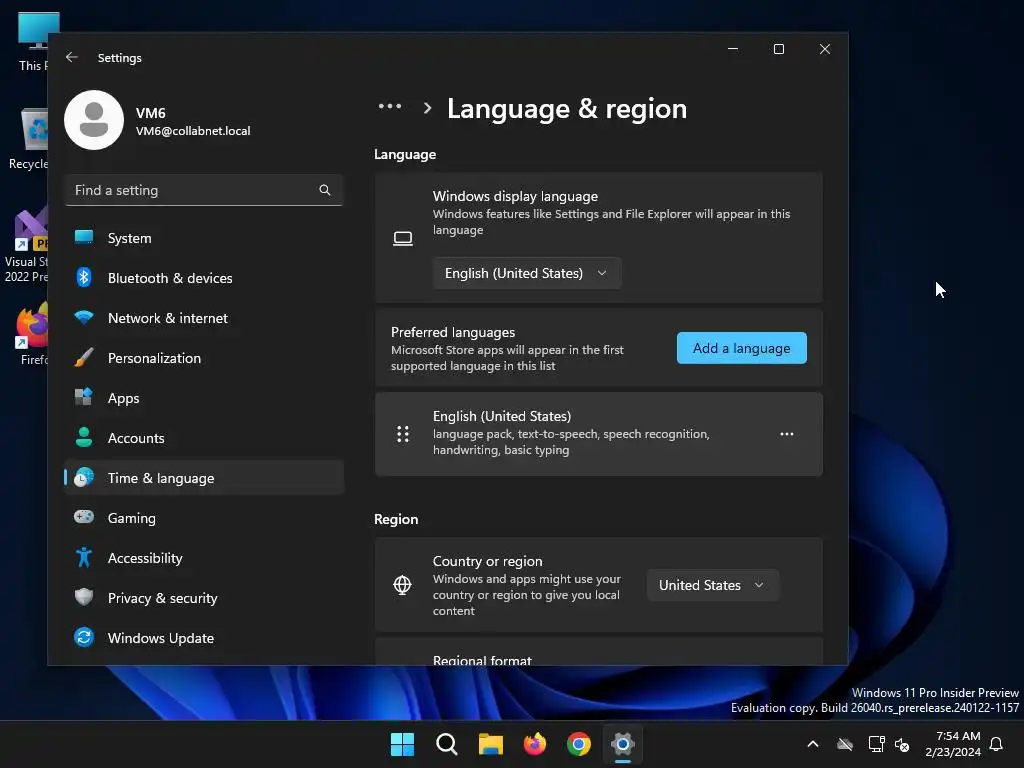The height and width of the screenshot is (768, 1024).
Task: Select Time & language in sidebar
Action: tap(204, 478)
